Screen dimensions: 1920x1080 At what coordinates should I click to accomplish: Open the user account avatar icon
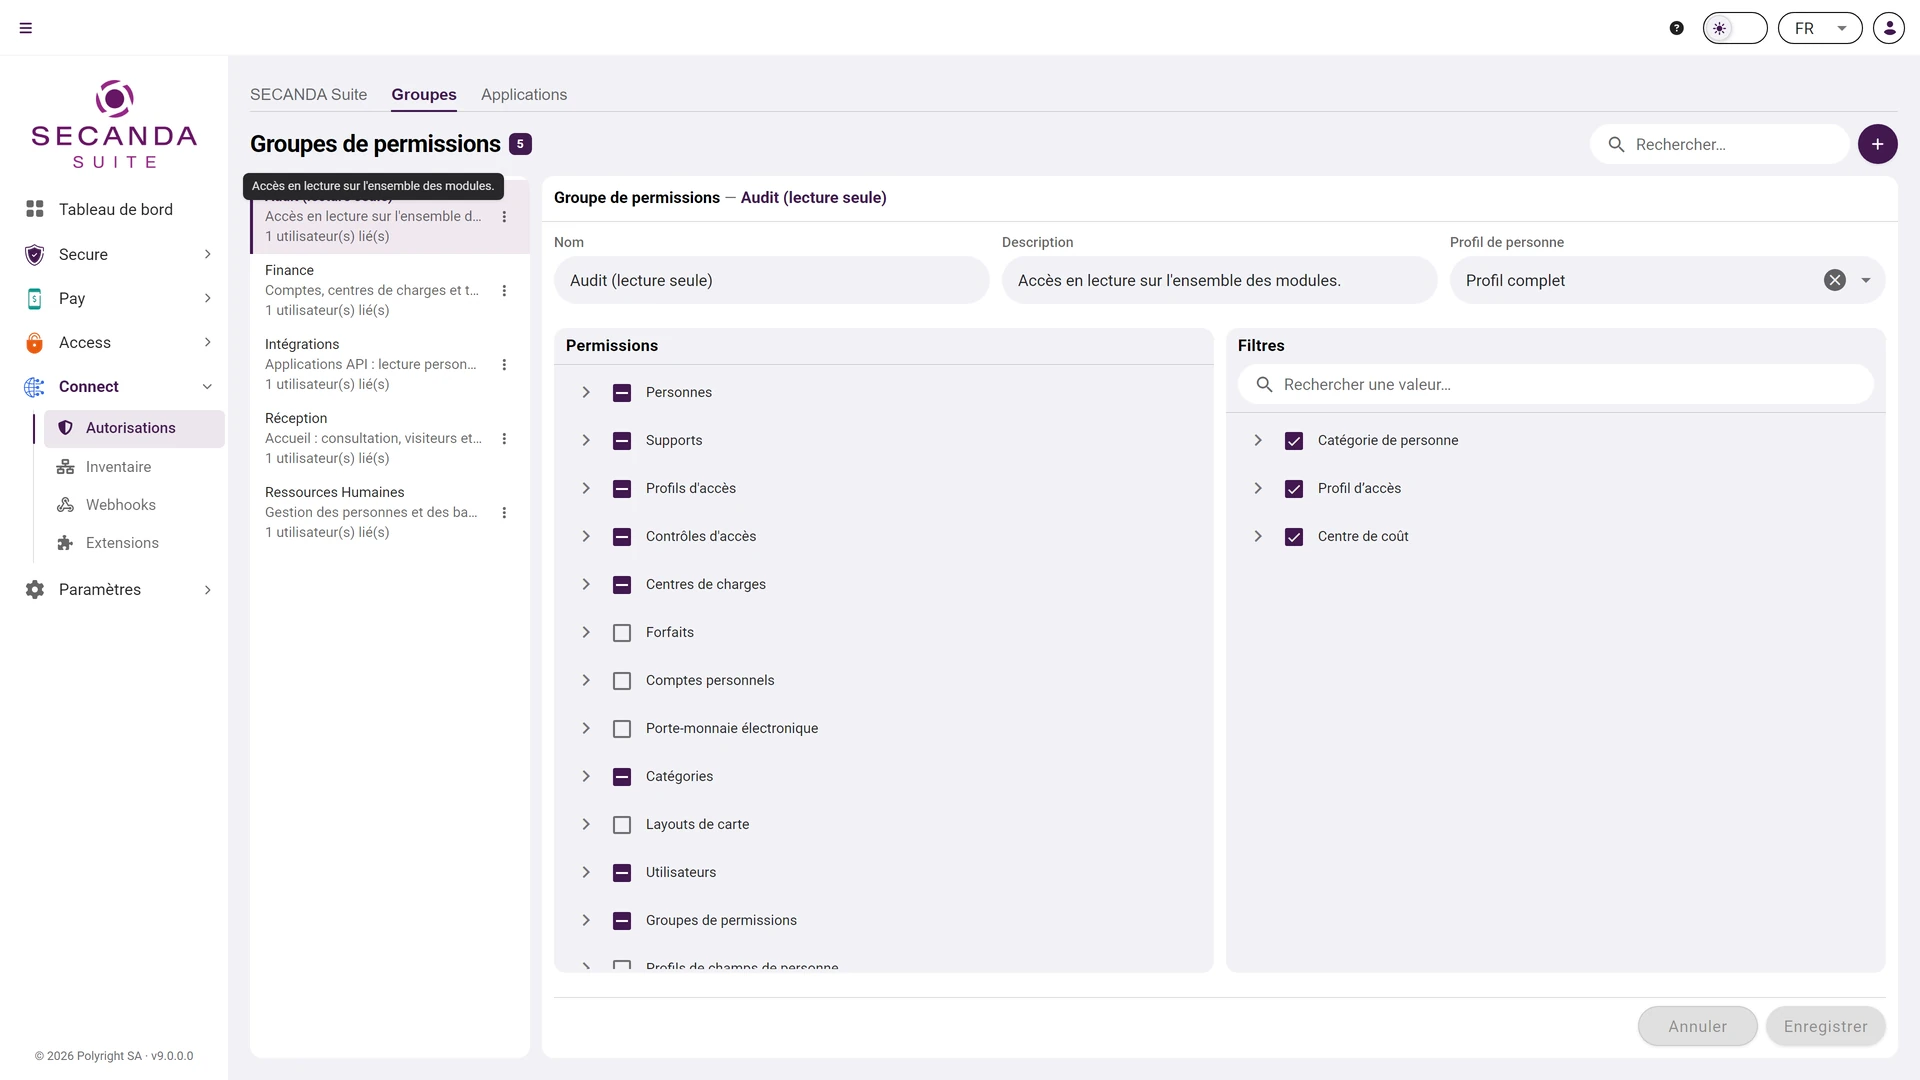point(1889,28)
